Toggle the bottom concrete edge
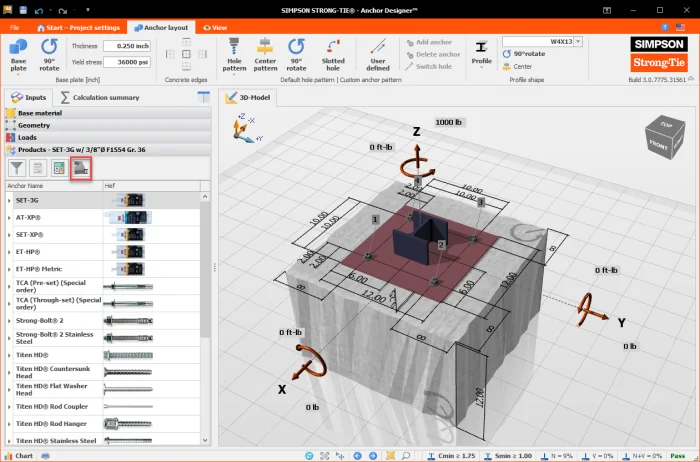 pyautogui.click(x=186, y=67)
